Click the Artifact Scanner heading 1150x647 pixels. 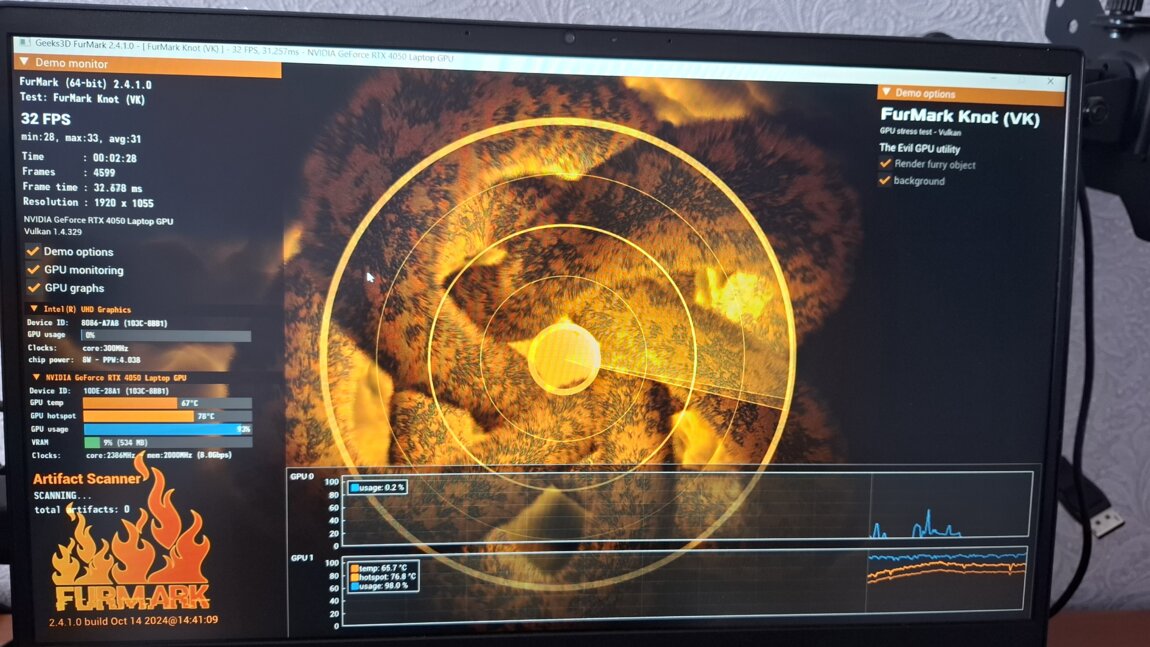87,479
